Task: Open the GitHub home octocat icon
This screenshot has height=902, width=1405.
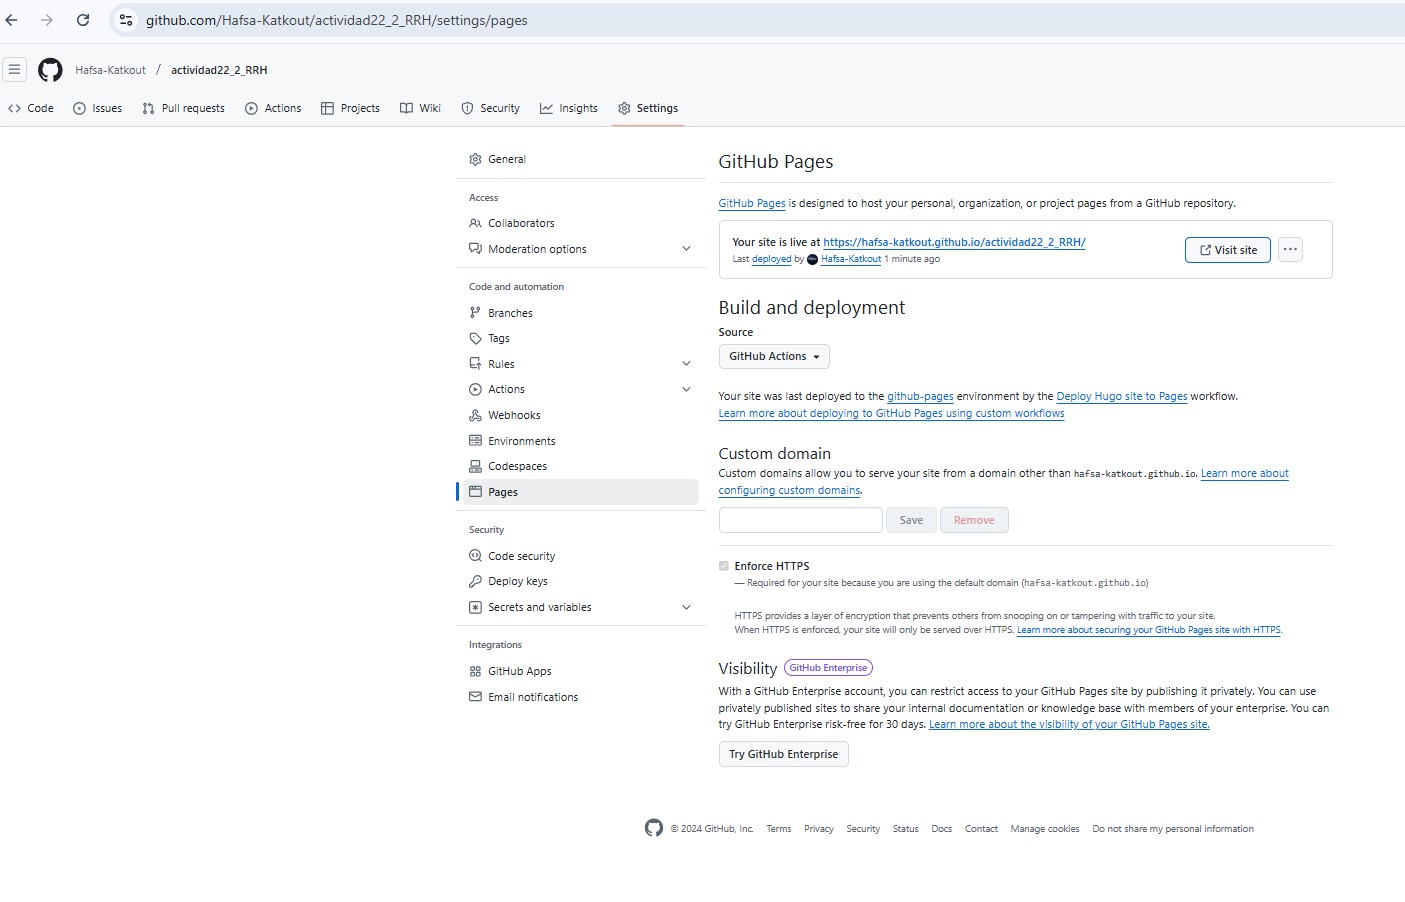Action: point(49,70)
